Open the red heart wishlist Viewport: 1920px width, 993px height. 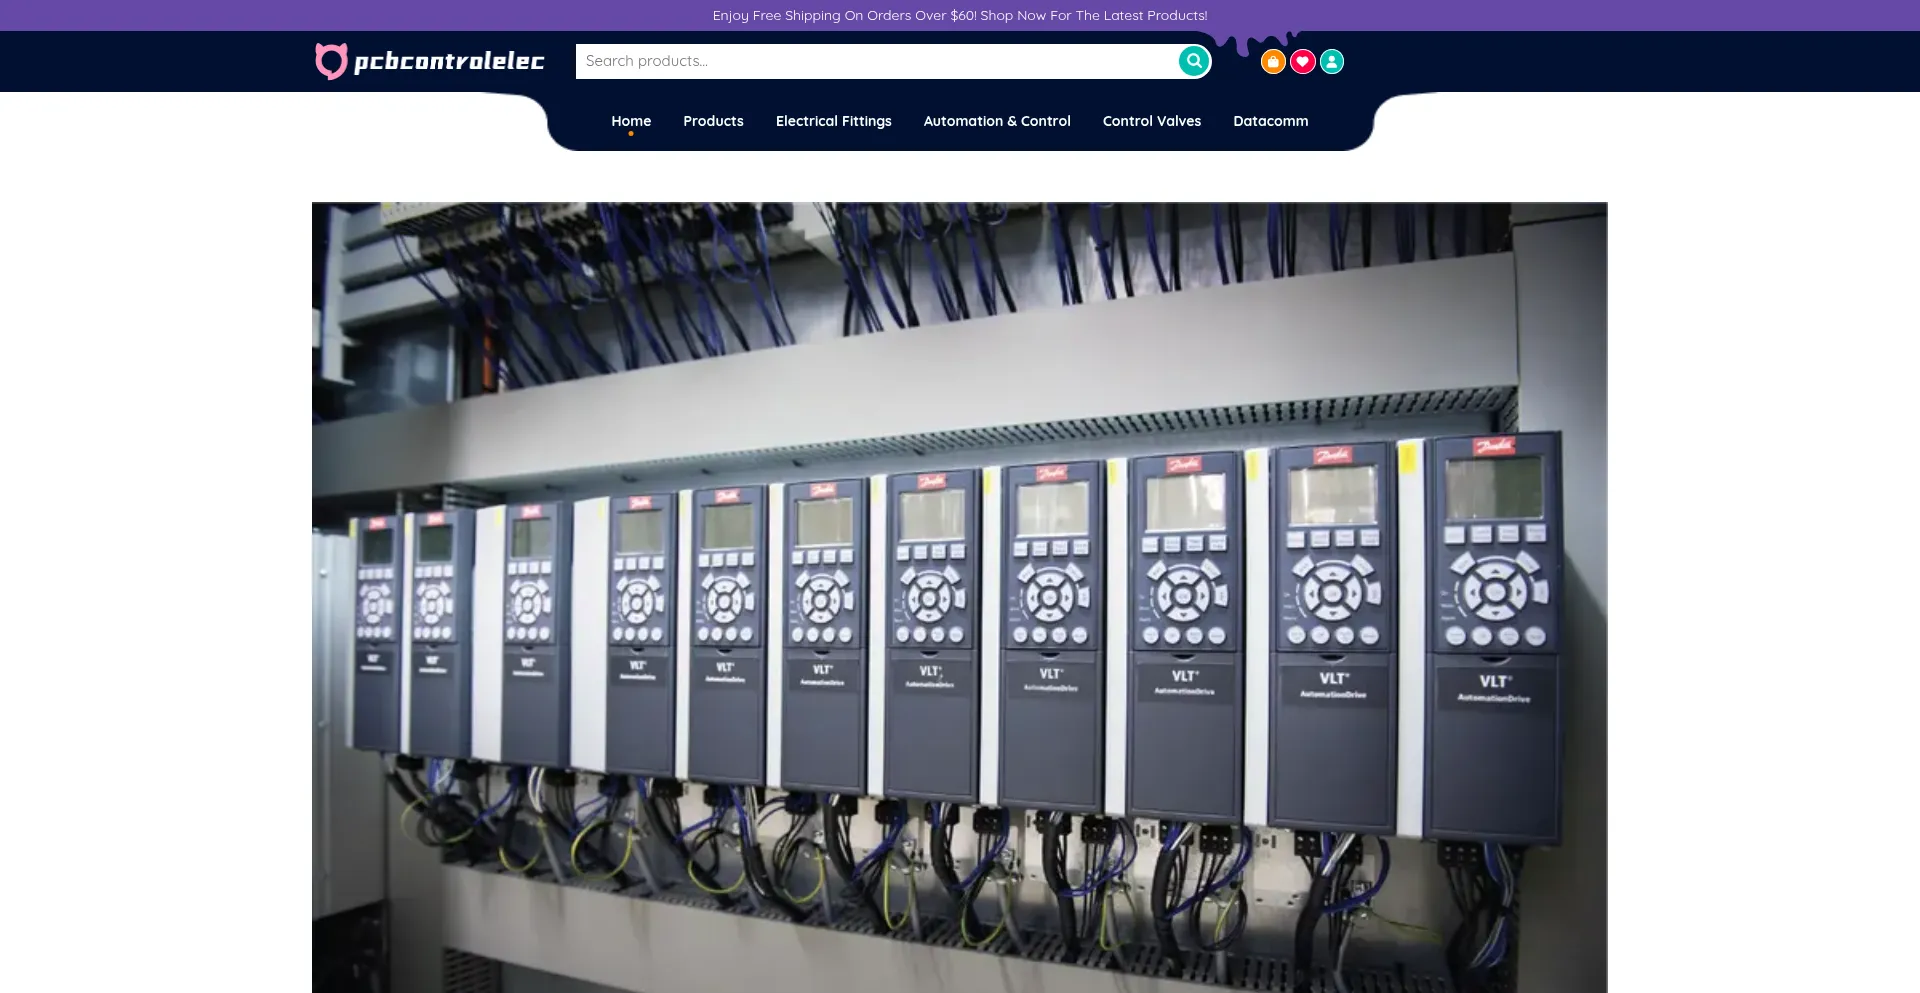[x=1302, y=62]
